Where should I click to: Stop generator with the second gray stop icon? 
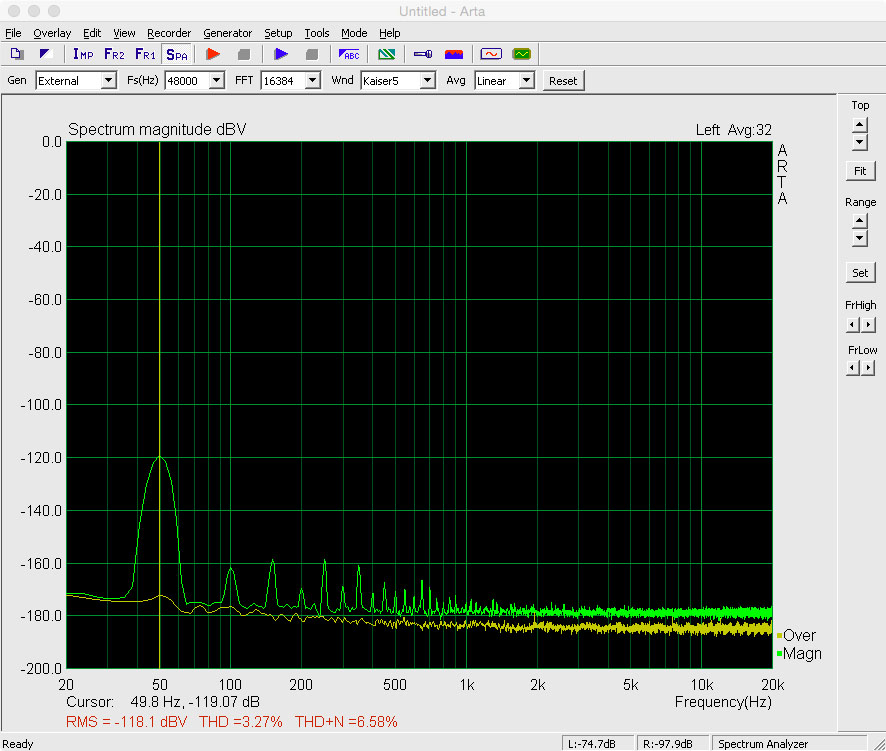(311, 54)
